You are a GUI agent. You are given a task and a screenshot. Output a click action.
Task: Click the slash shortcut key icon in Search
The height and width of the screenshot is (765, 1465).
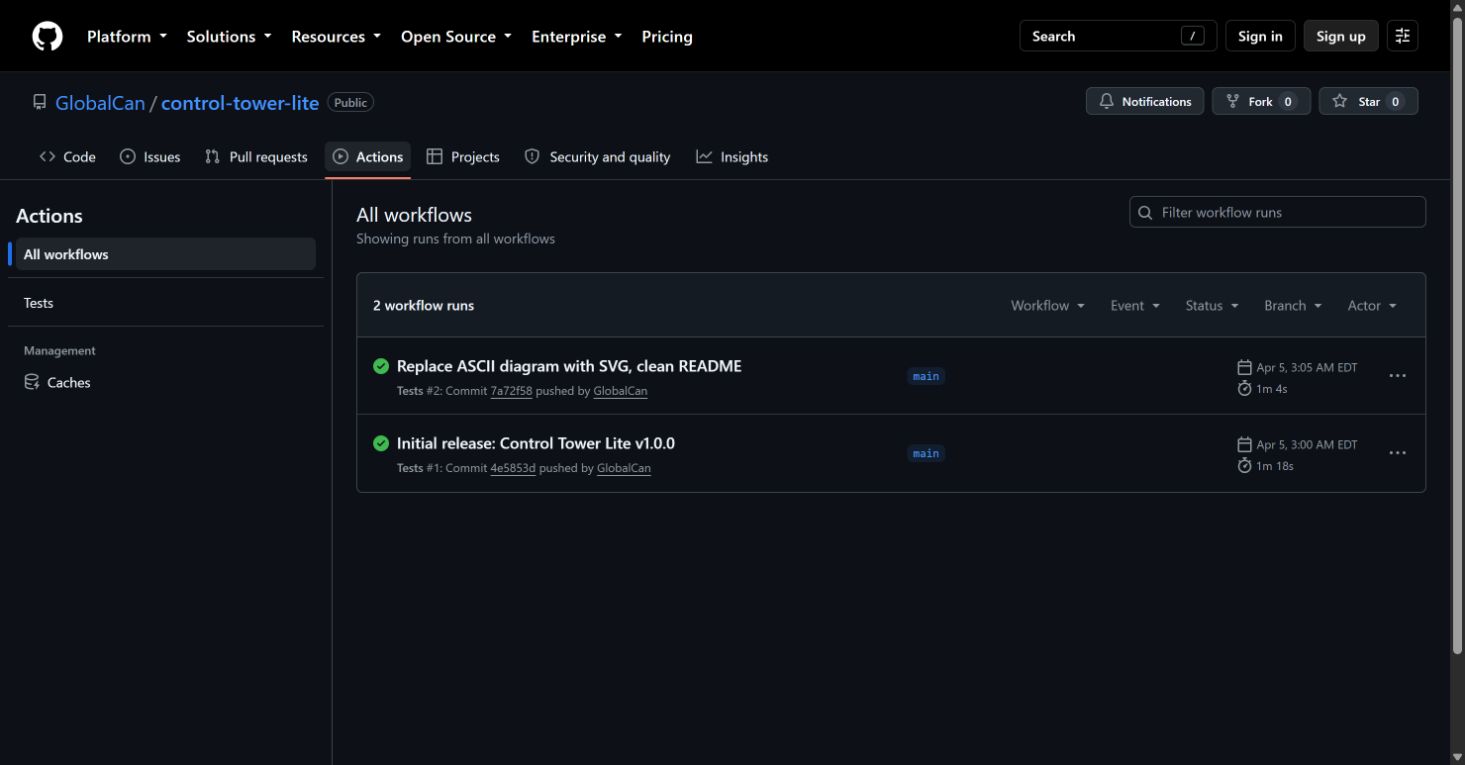point(1192,36)
